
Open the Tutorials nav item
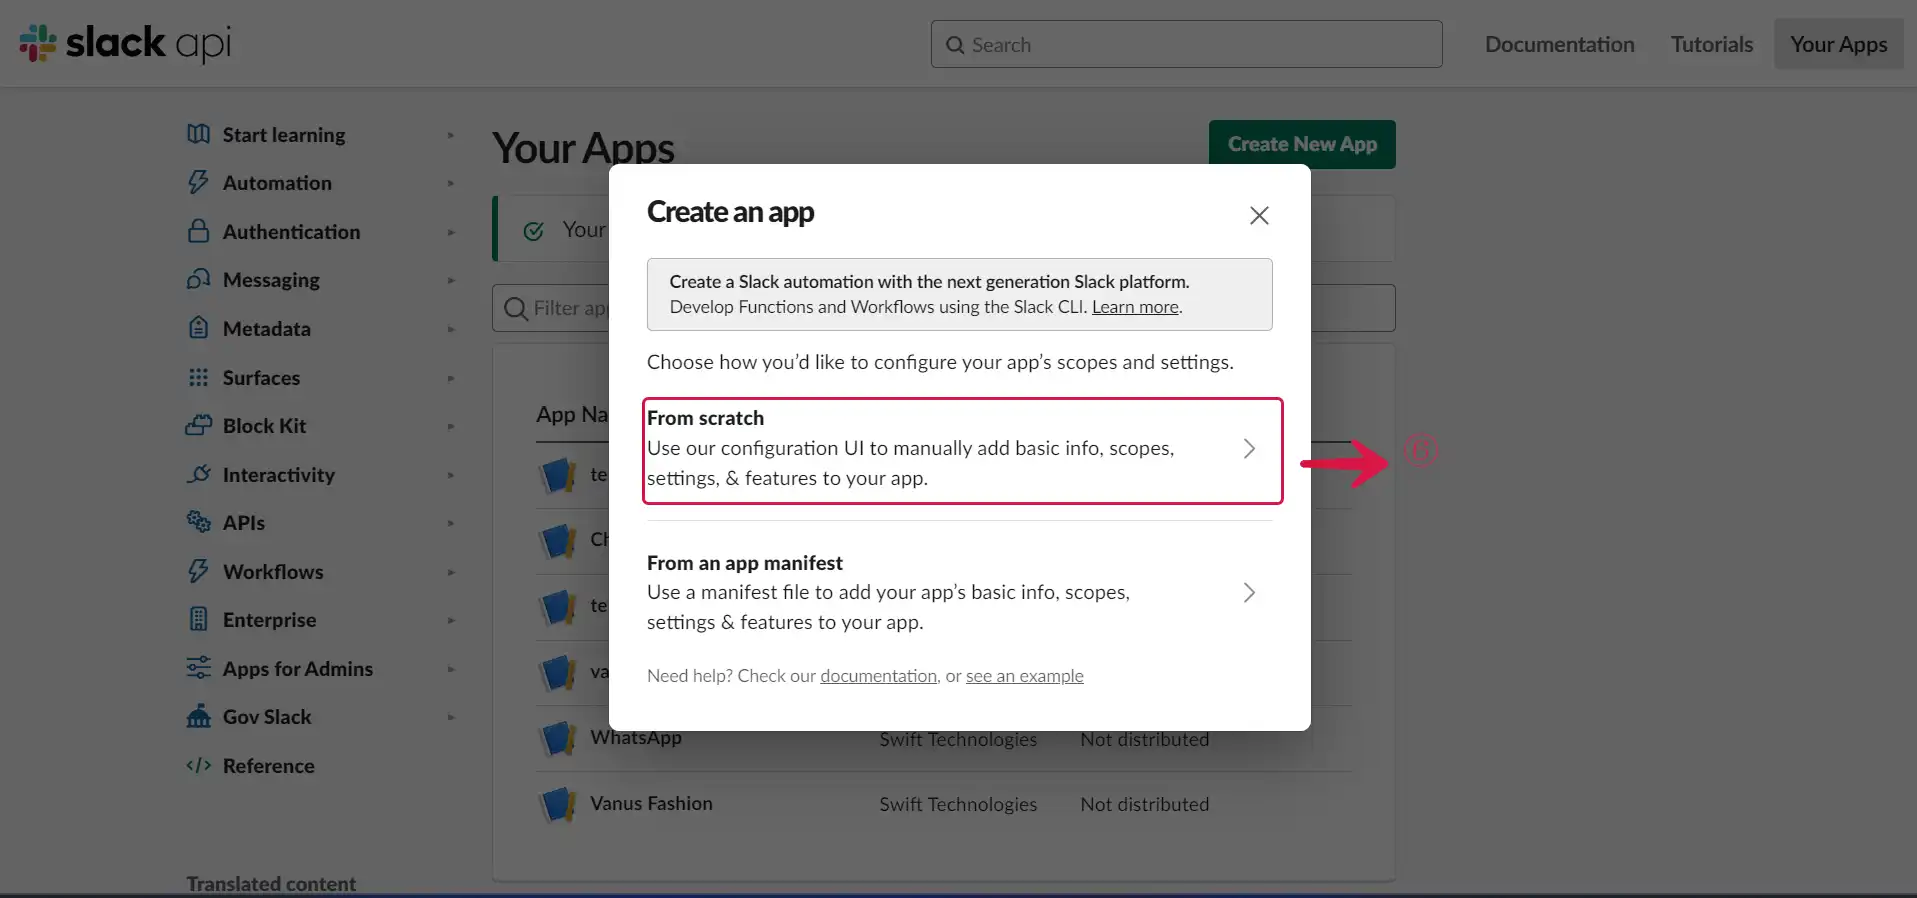(x=1711, y=44)
